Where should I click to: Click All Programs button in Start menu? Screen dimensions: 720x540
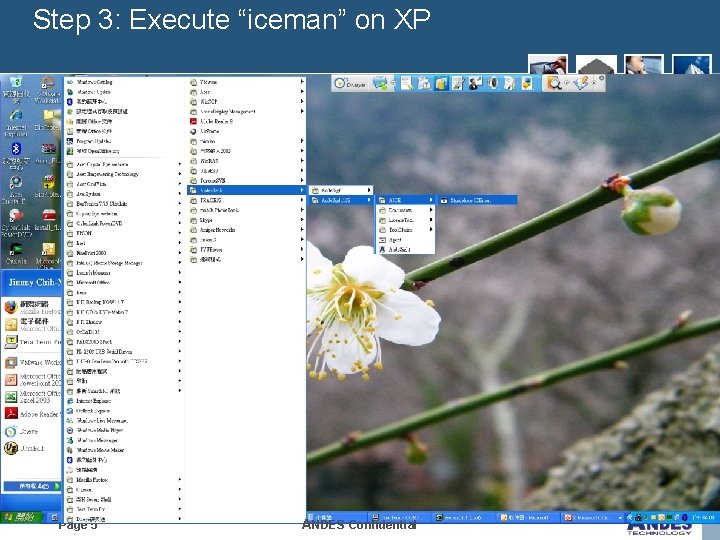pyautogui.click(x=32, y=486)
